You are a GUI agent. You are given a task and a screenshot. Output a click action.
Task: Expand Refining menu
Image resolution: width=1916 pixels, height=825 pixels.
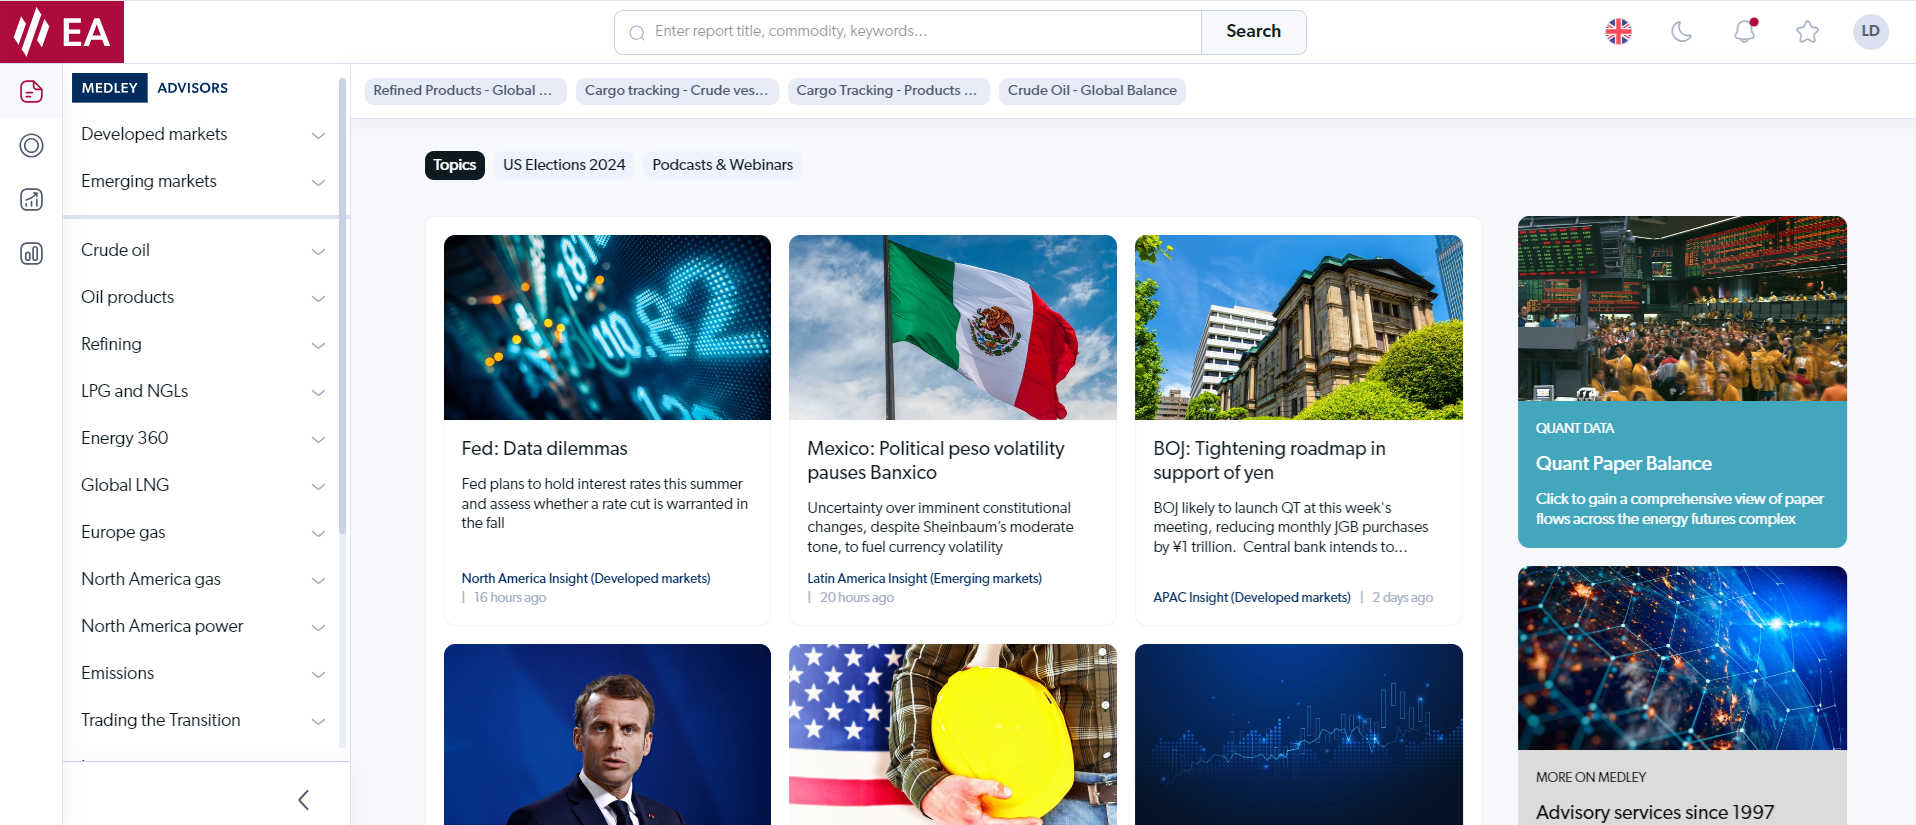pos(203,344)
